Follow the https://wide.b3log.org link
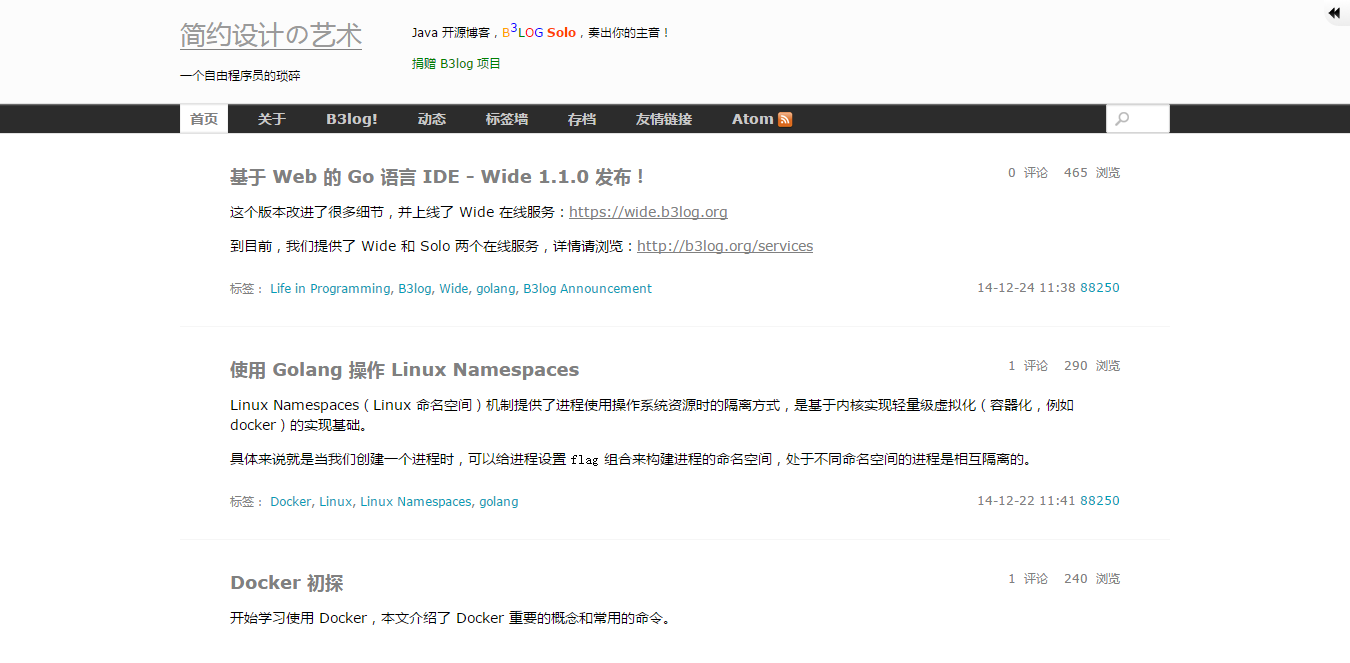Image resolution: width=1350 pixels, height=663 pixels. click(x=648, y=212)
